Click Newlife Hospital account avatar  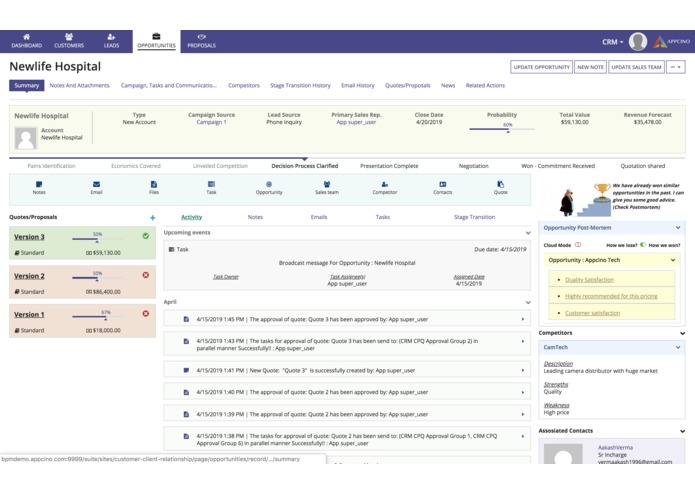point(26,138)
